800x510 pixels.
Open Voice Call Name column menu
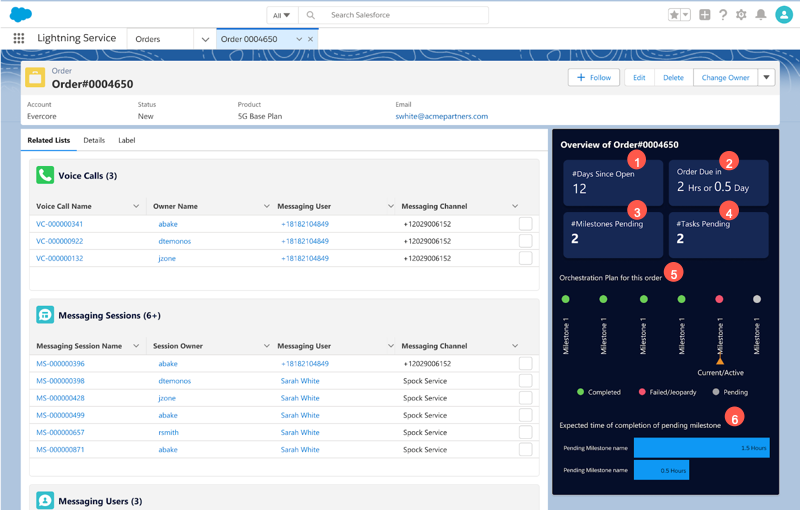pos(136,206)
